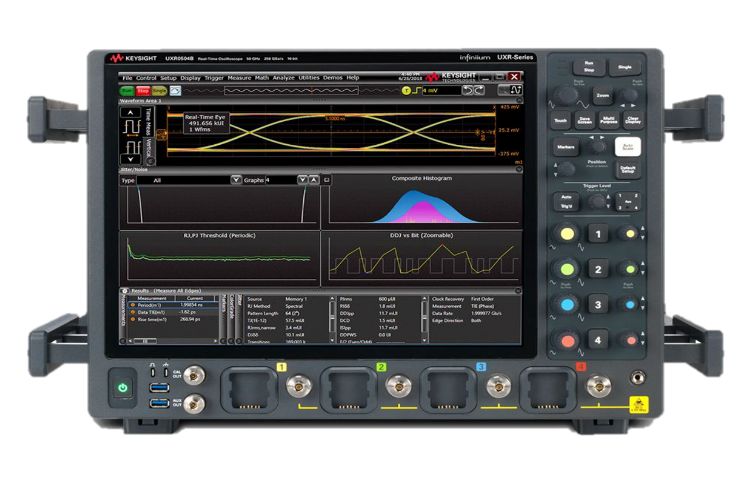Viewport: 750px width, 480px height.
Task: Push the large yellow channel 1 scale knob
Action: (x=567, y=234)
